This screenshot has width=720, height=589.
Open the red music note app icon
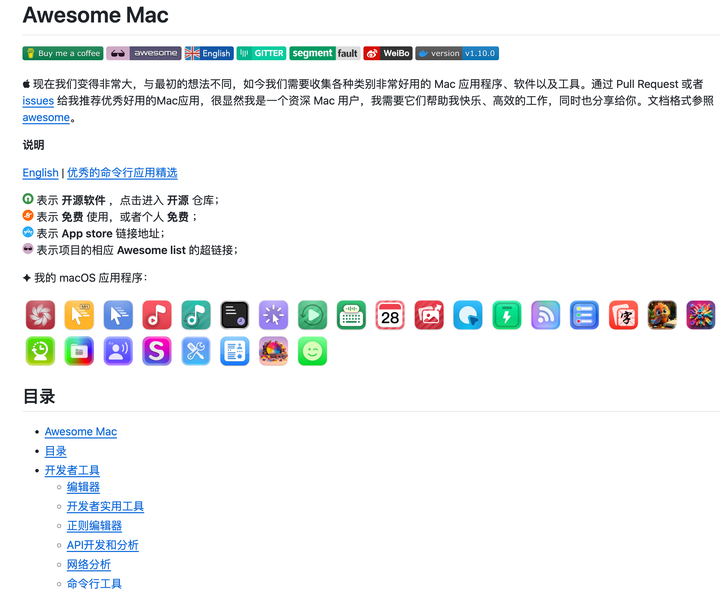click(157, 315)
